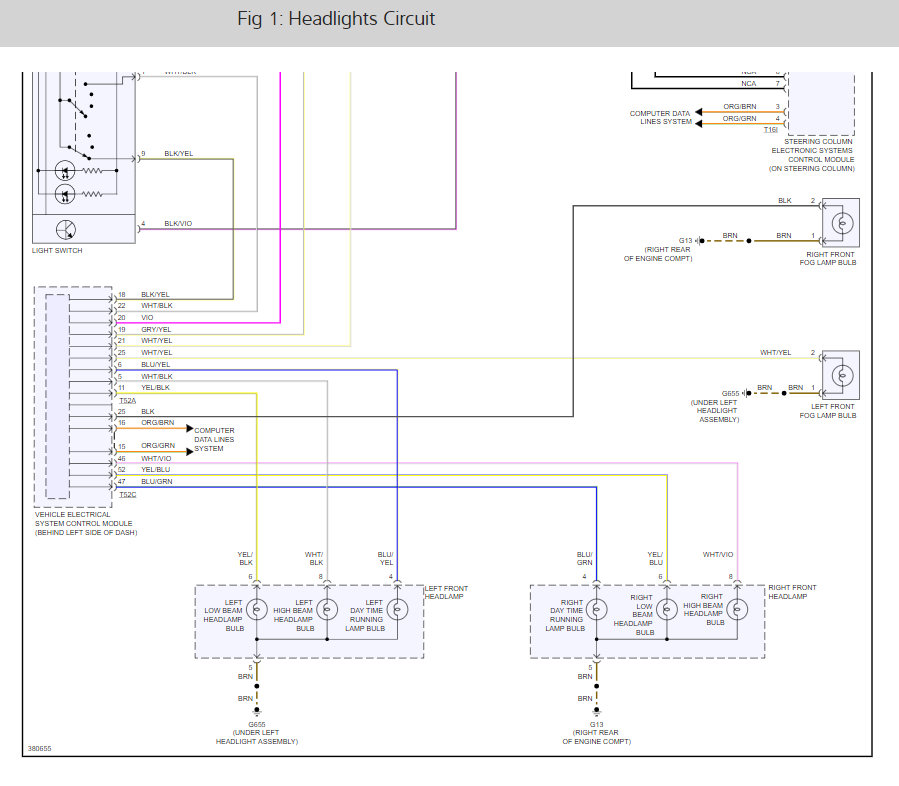Click the 'BLU/YEL' label at module pin 6
Viewport: 899px width, 786px height.
(x=155, y=365)
